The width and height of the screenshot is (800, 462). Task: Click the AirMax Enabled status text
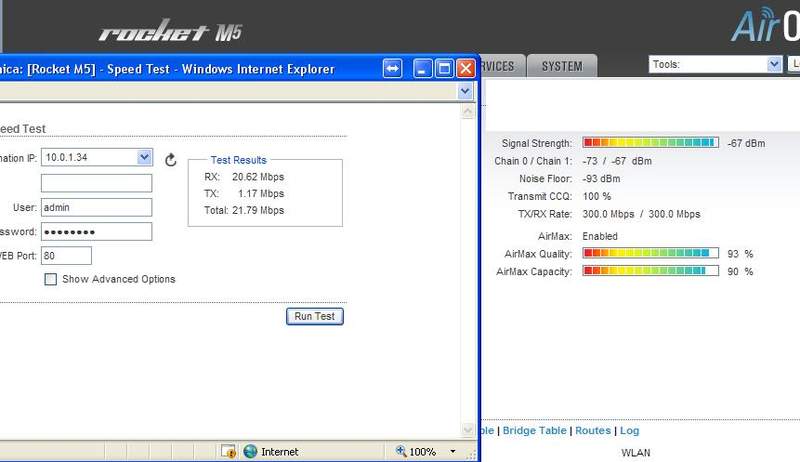[600, 236]
